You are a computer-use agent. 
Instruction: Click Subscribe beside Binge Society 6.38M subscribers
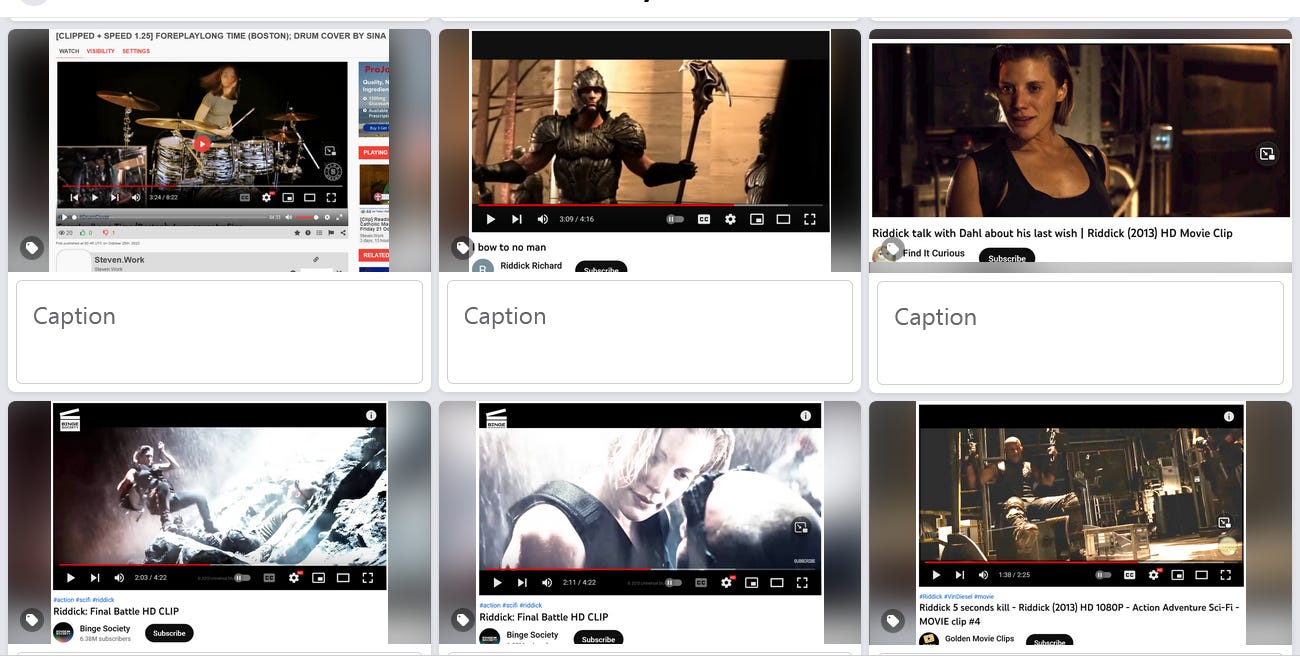(x=169, y=633)
